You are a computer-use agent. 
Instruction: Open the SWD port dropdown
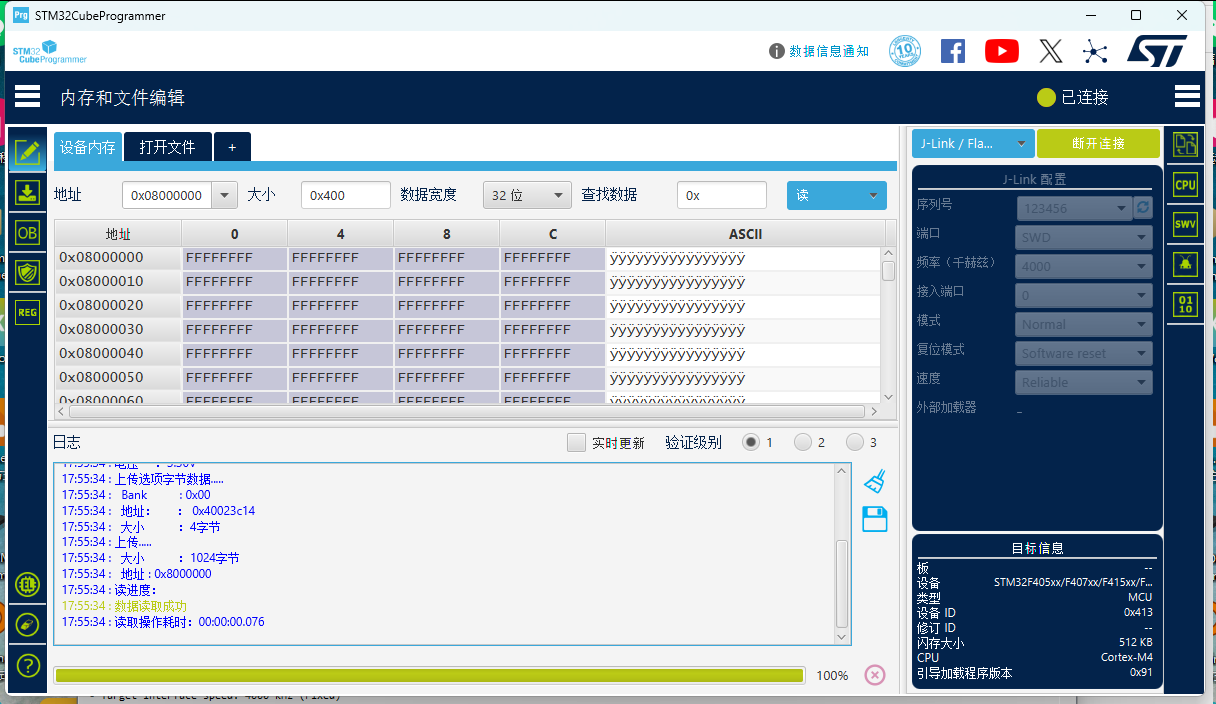point(1084,237)
